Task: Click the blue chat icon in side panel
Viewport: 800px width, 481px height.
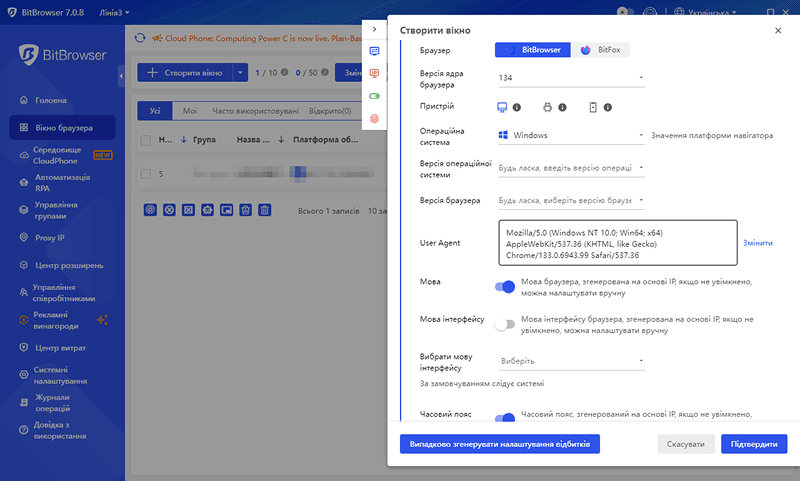Action: [375, 51]
